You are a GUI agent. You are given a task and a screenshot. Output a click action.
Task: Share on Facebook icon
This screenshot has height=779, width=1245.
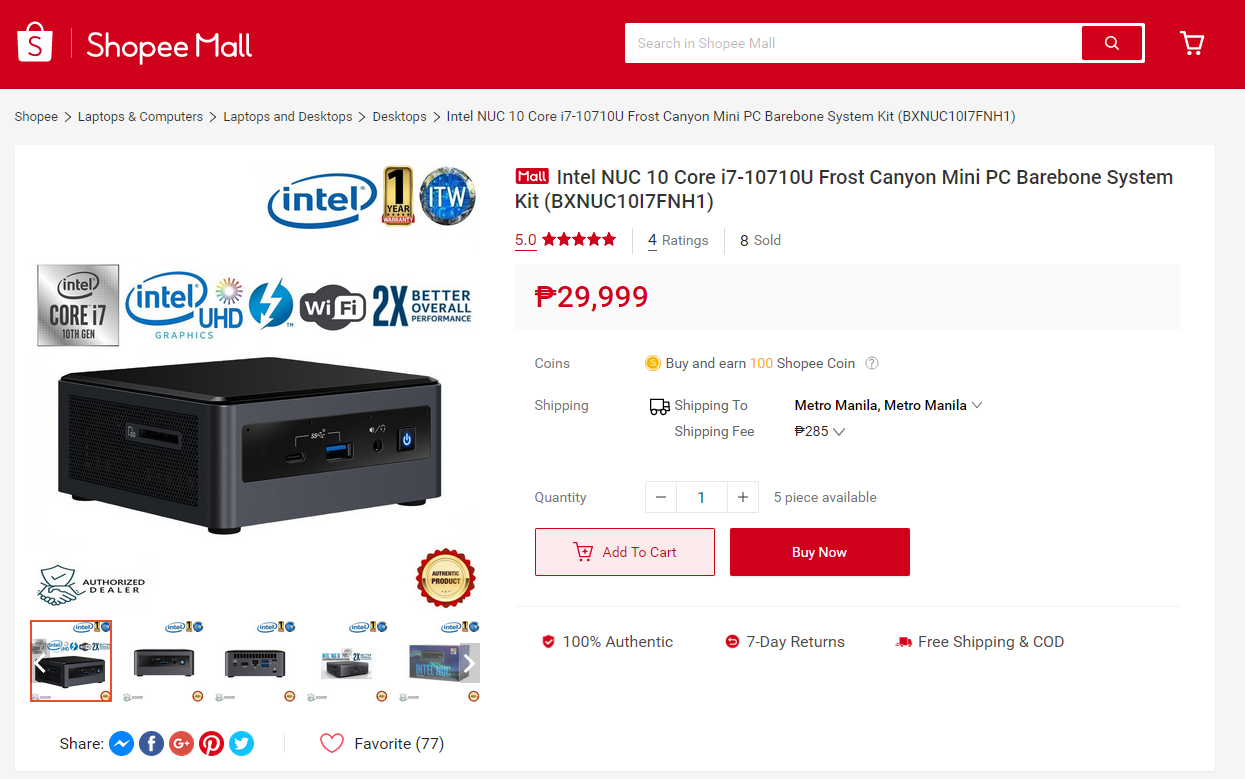[151, 743]
